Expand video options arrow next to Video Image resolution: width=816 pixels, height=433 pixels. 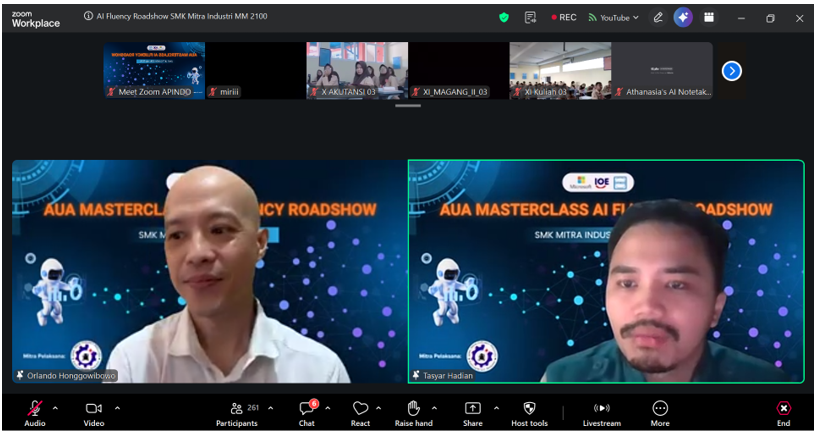[117, 409]
